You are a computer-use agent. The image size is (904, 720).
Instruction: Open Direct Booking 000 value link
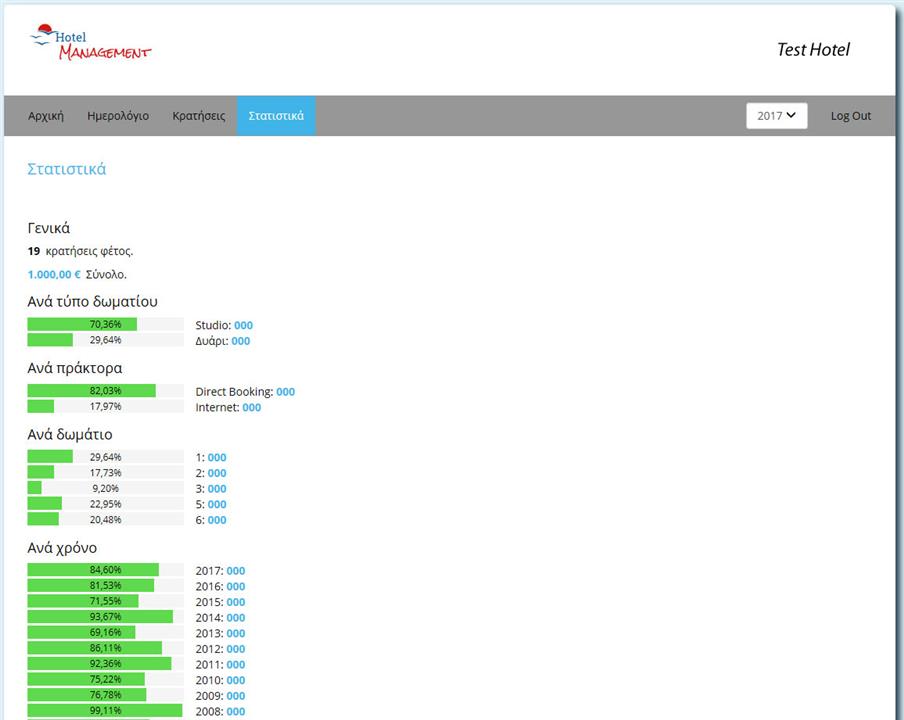(285, 392)
